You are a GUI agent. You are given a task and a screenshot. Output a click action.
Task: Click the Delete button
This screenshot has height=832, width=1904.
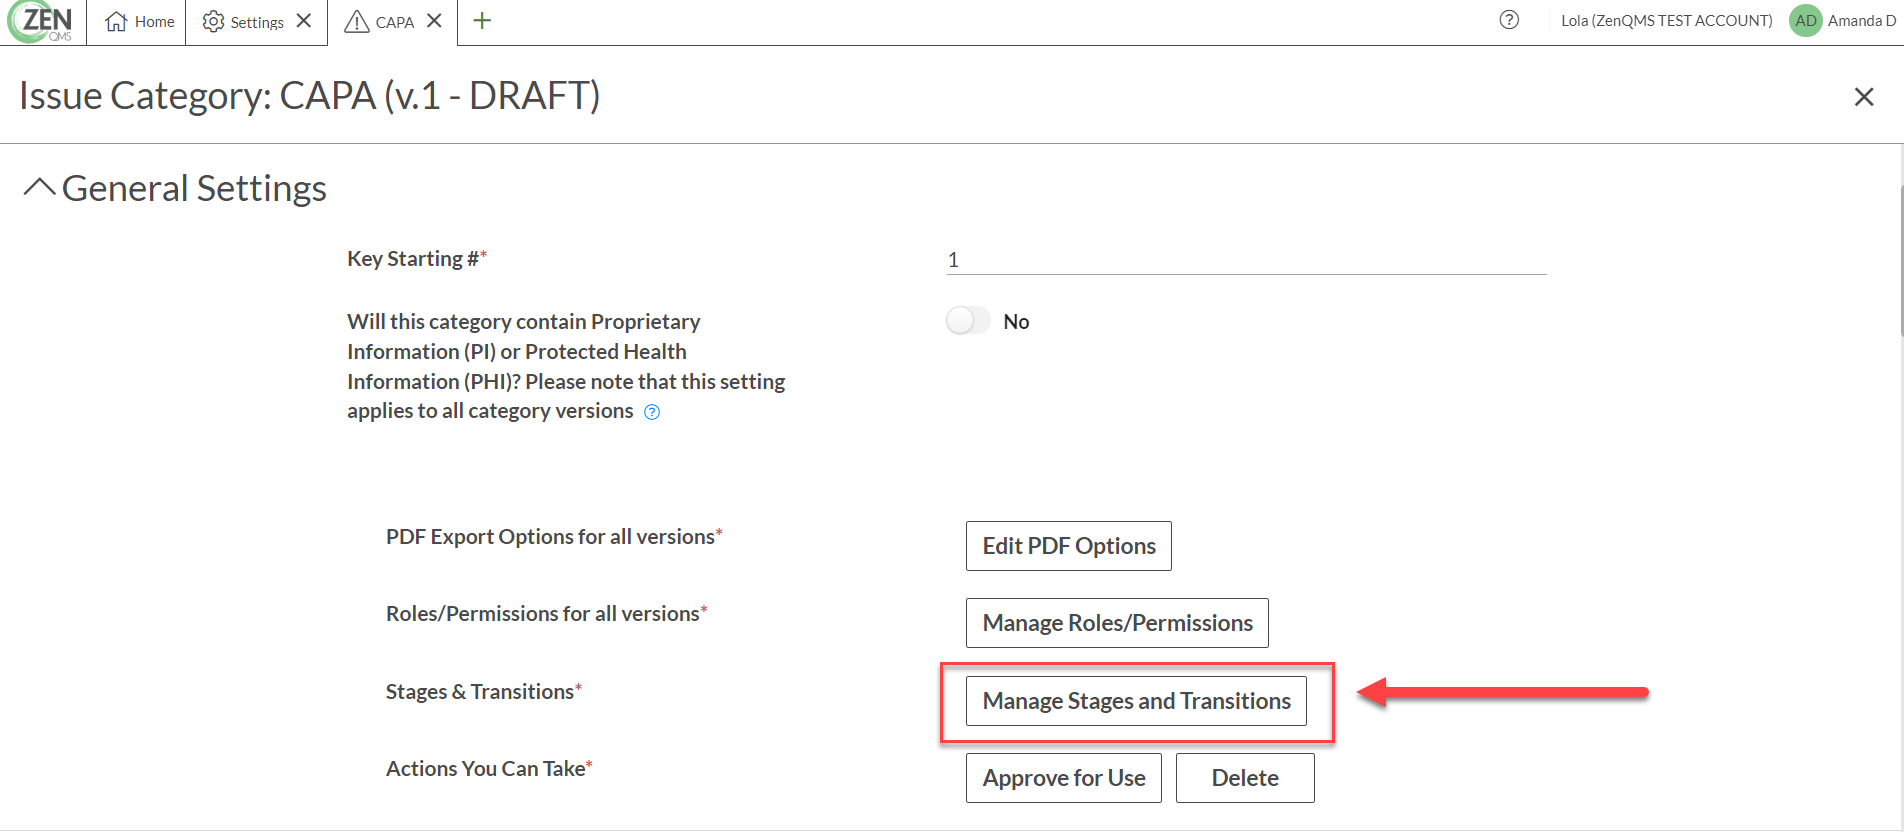point(1245,778)
